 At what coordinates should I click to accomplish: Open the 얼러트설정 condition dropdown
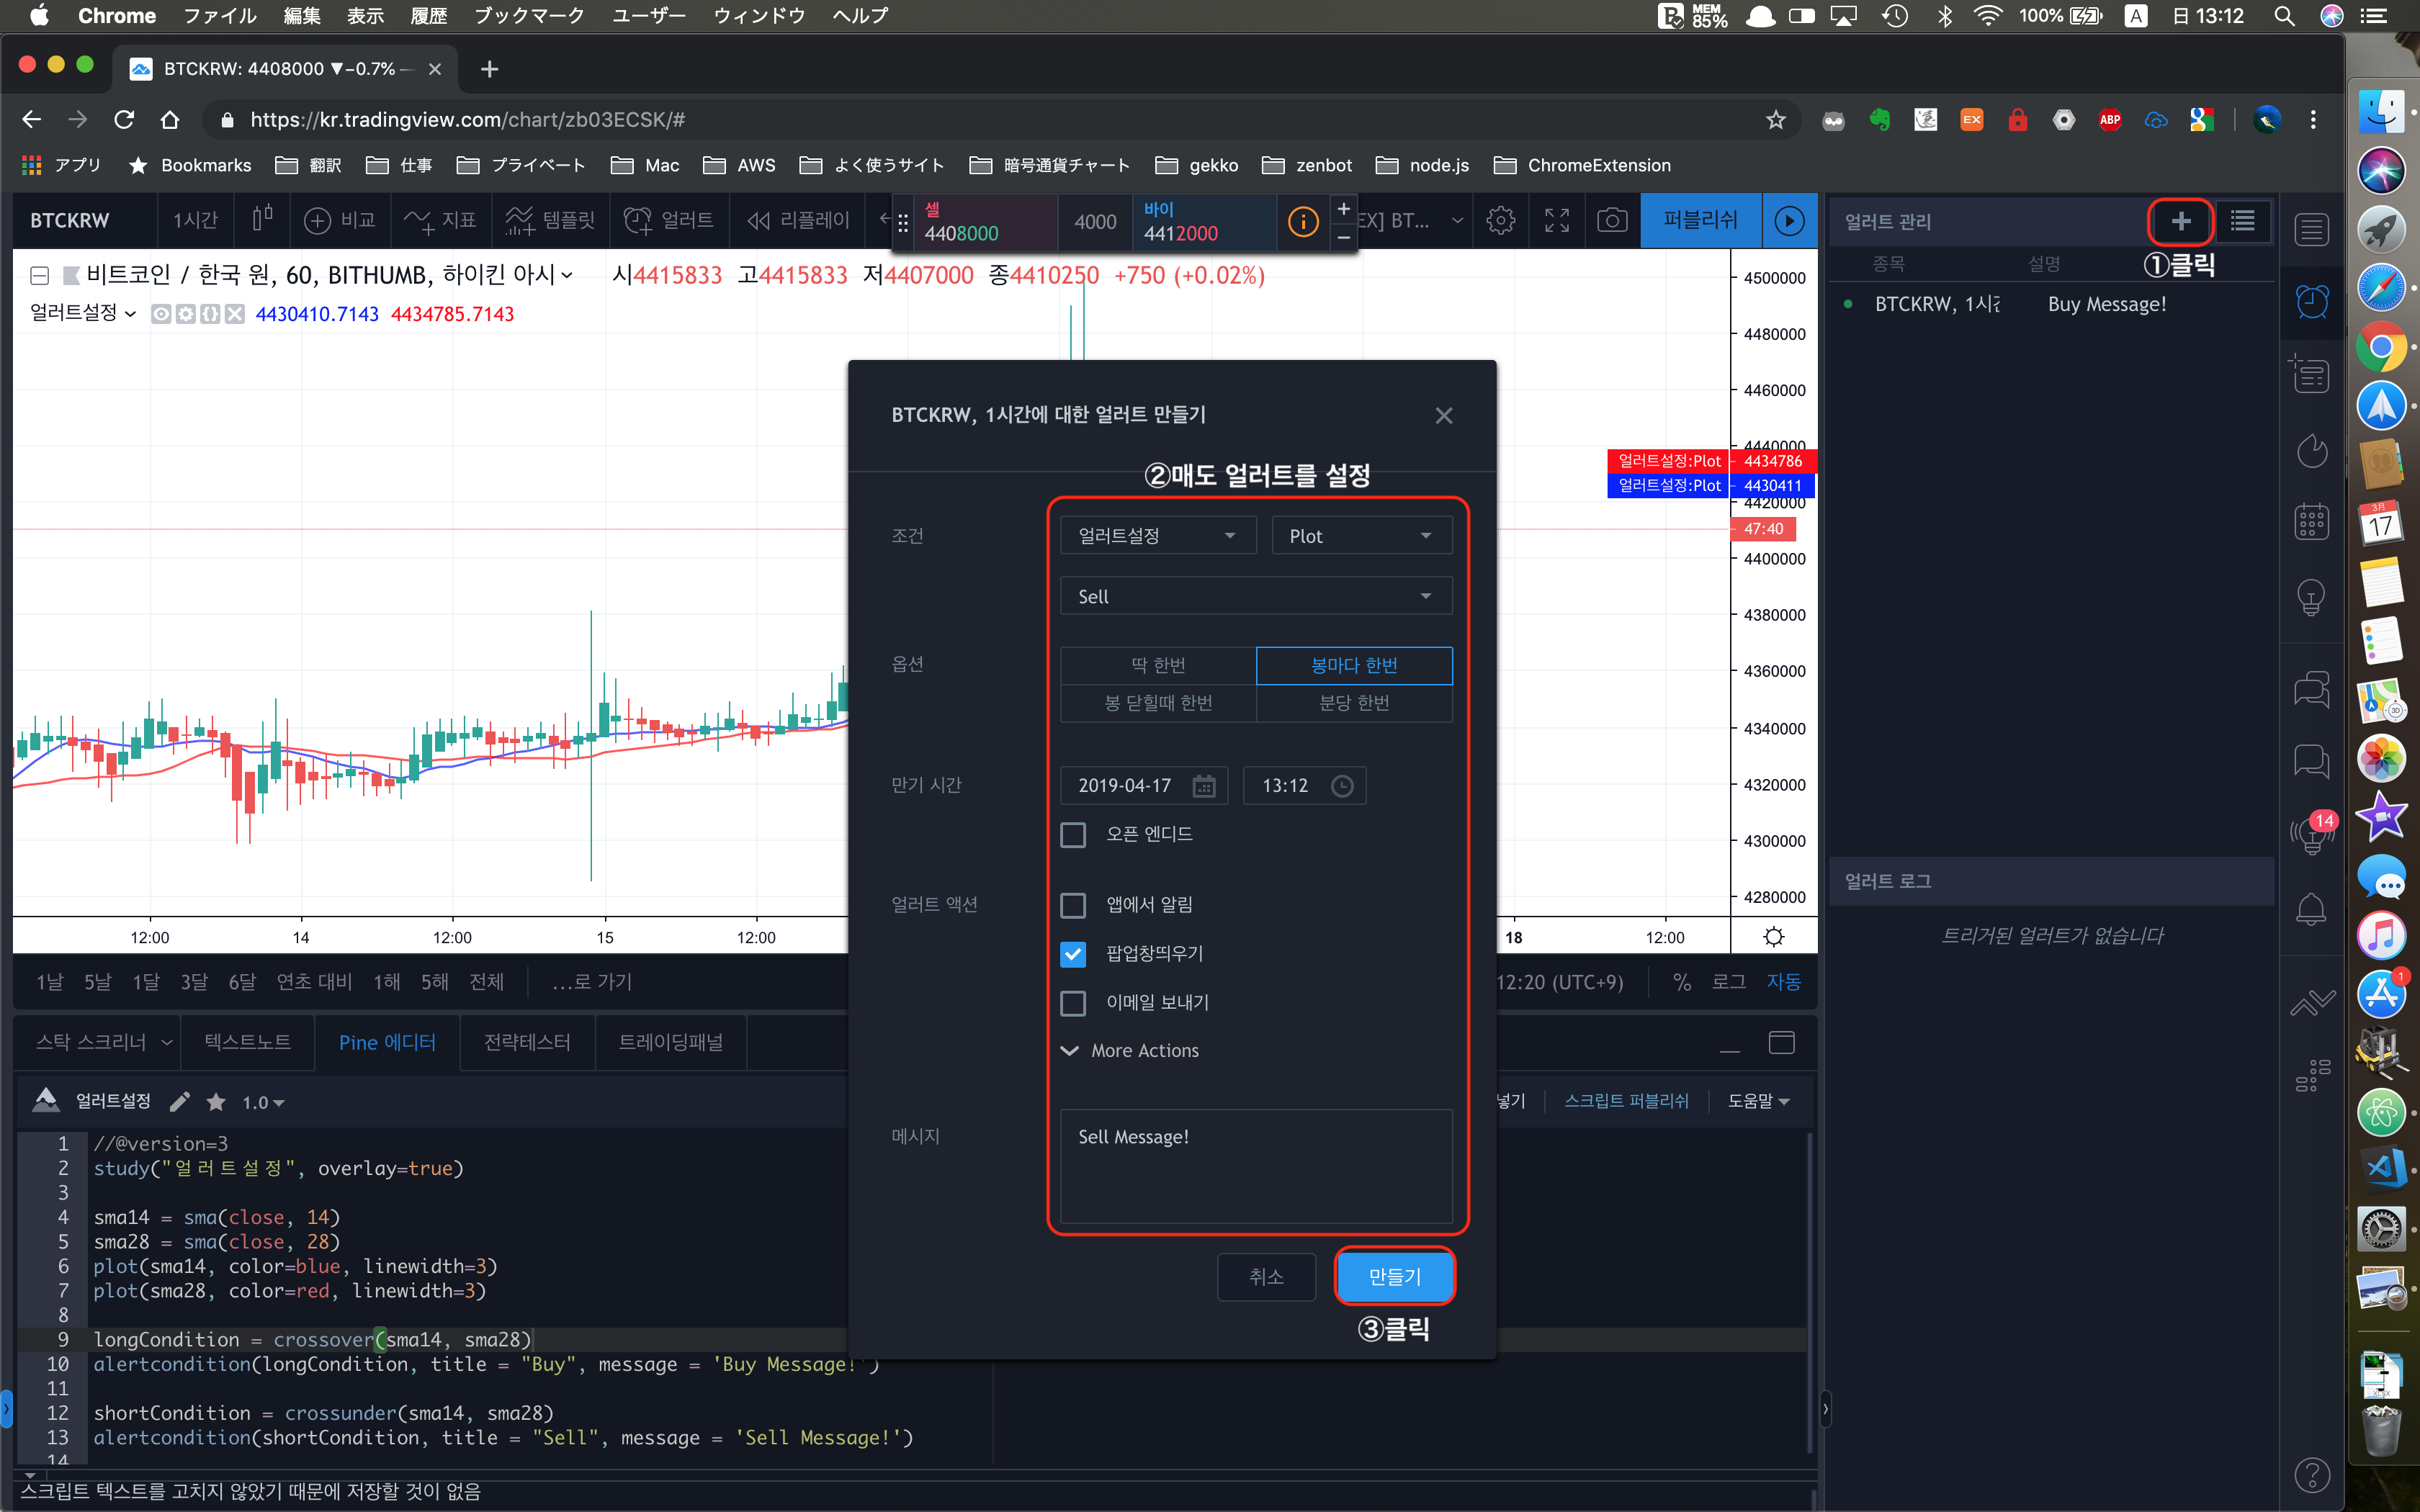coord(1158,536)
